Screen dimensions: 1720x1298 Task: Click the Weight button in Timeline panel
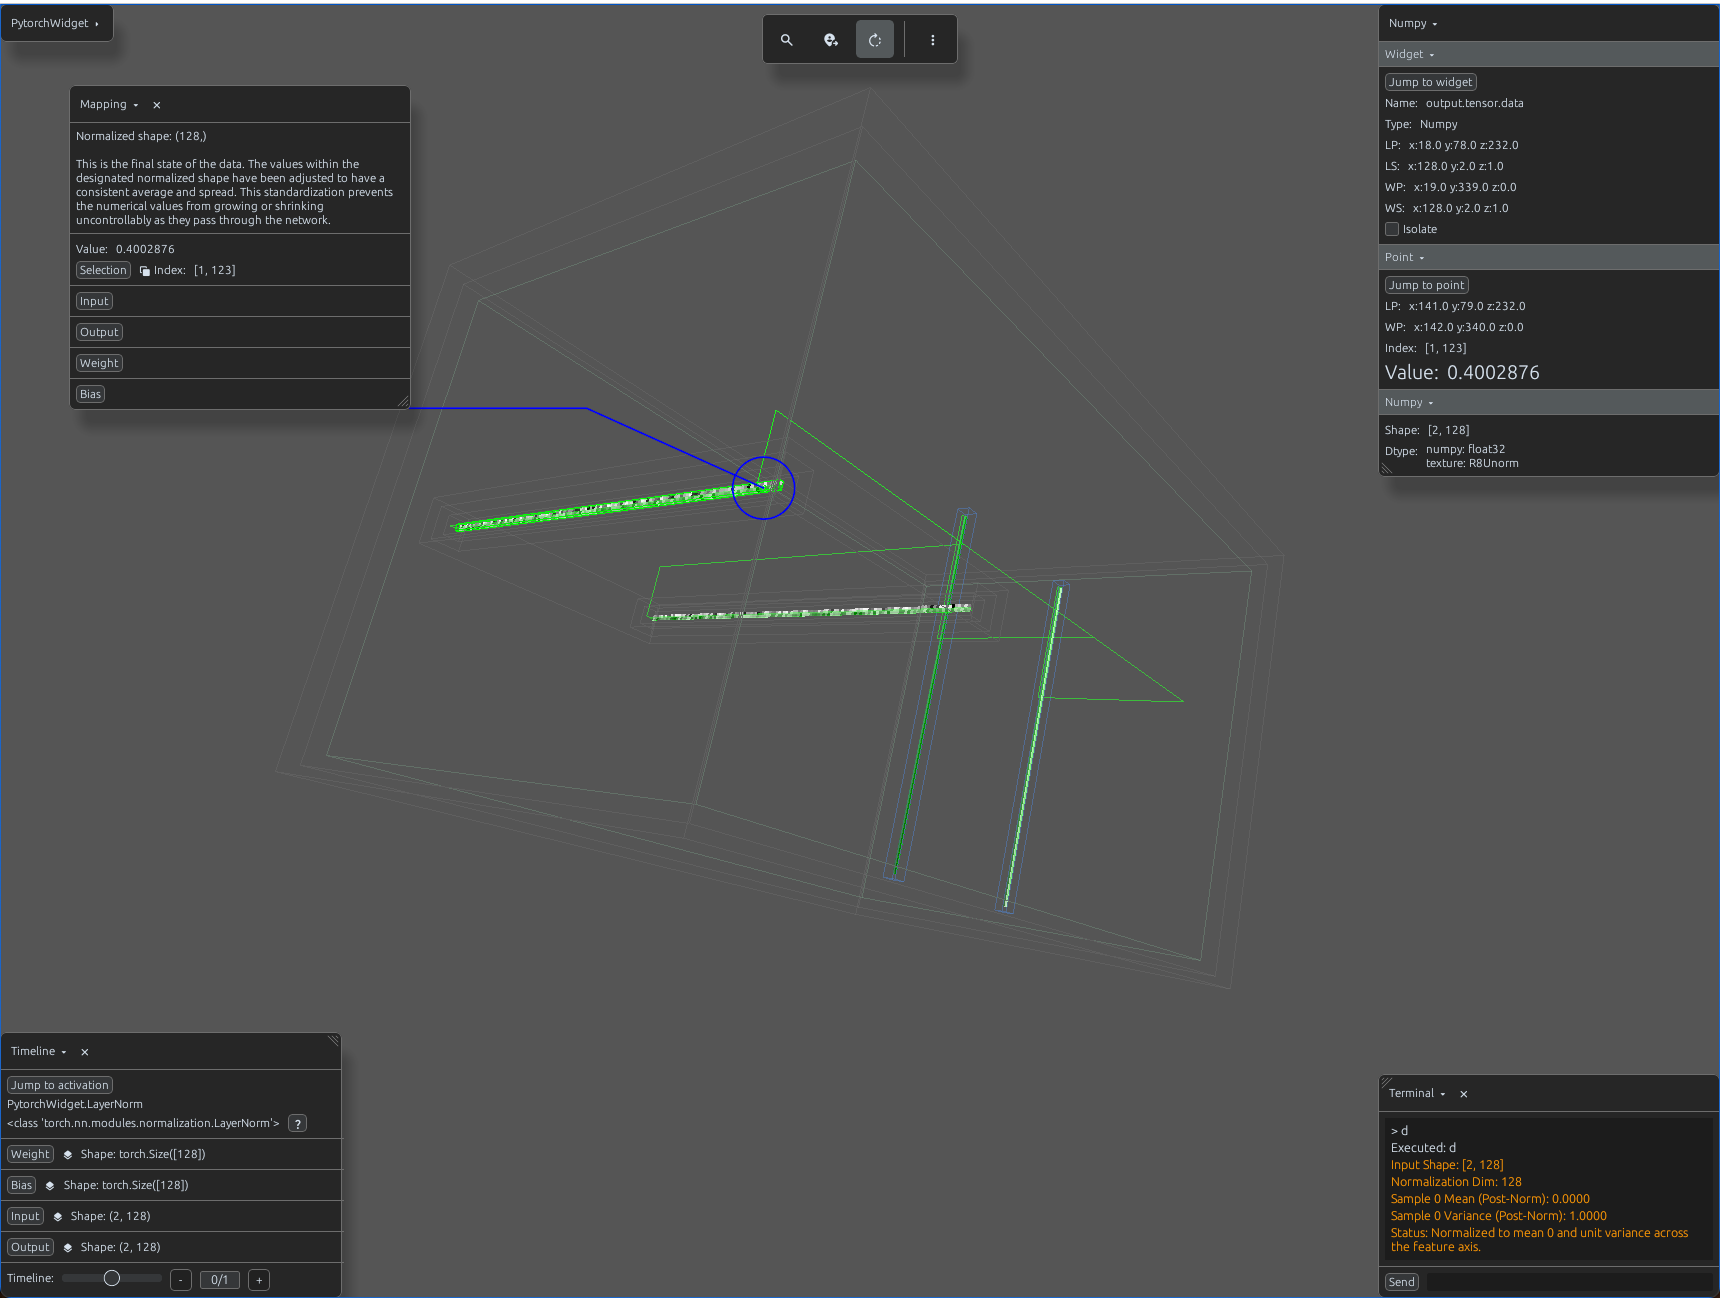pos(30,1154)
